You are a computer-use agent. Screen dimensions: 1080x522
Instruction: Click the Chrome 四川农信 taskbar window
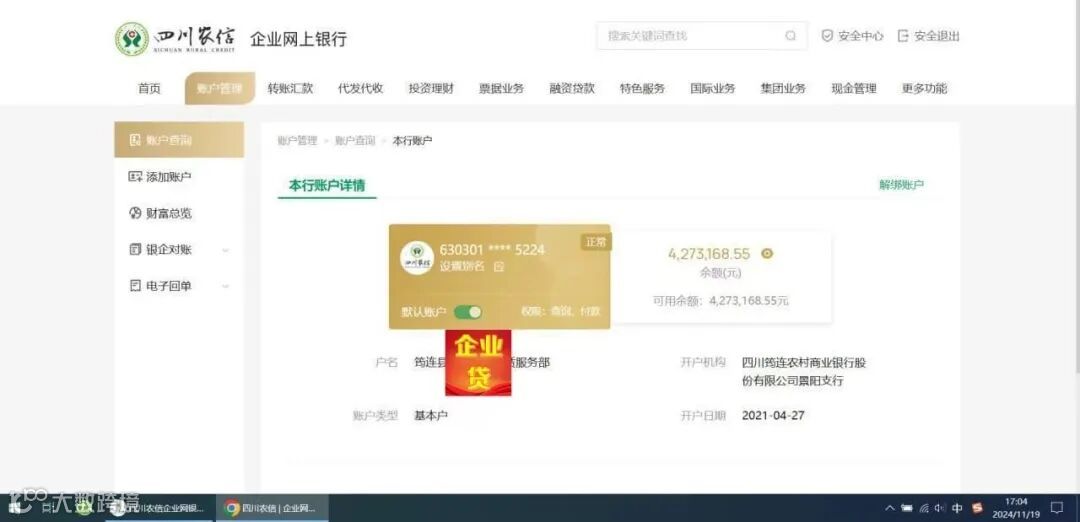click(x=272, y=508)
